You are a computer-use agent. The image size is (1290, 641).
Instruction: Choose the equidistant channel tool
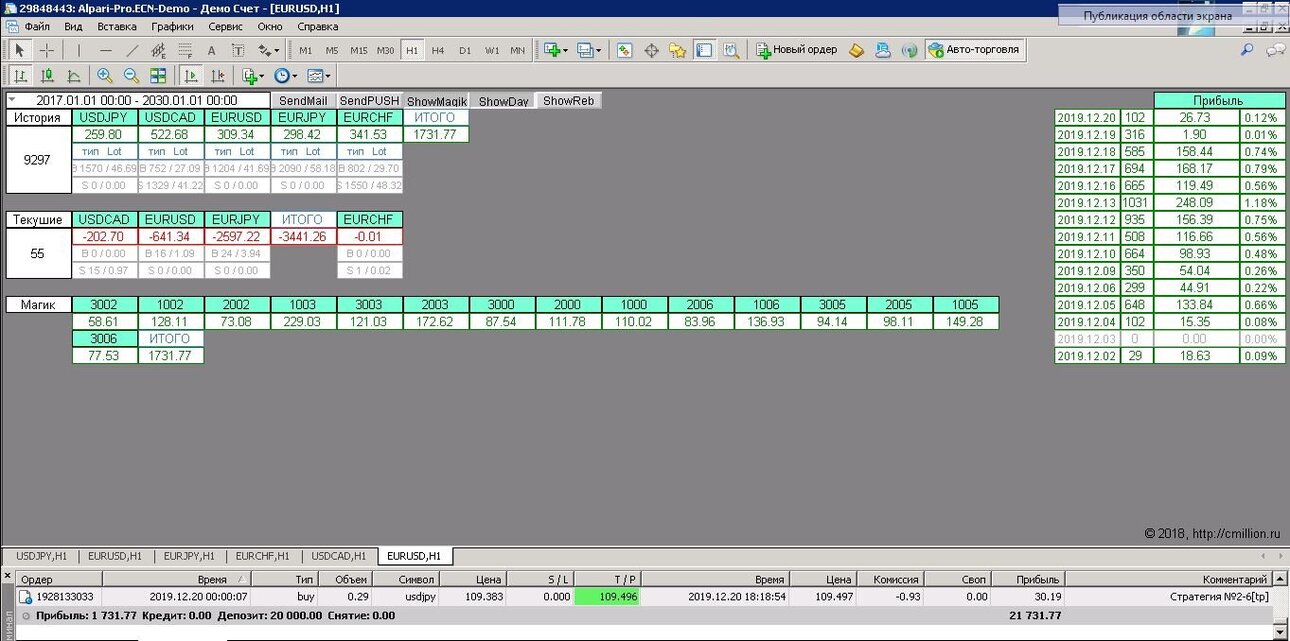tap(158, 50)
